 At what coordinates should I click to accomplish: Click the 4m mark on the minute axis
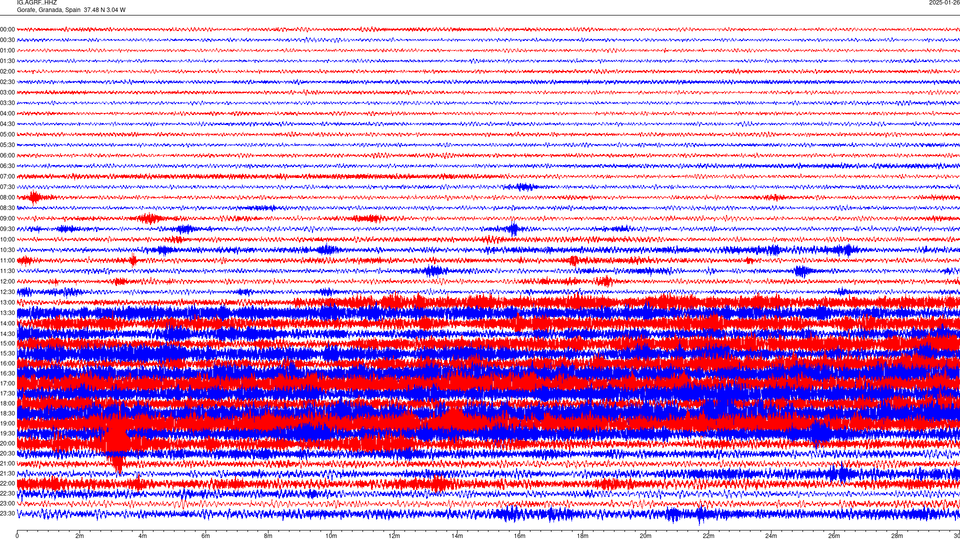point(143,536)
